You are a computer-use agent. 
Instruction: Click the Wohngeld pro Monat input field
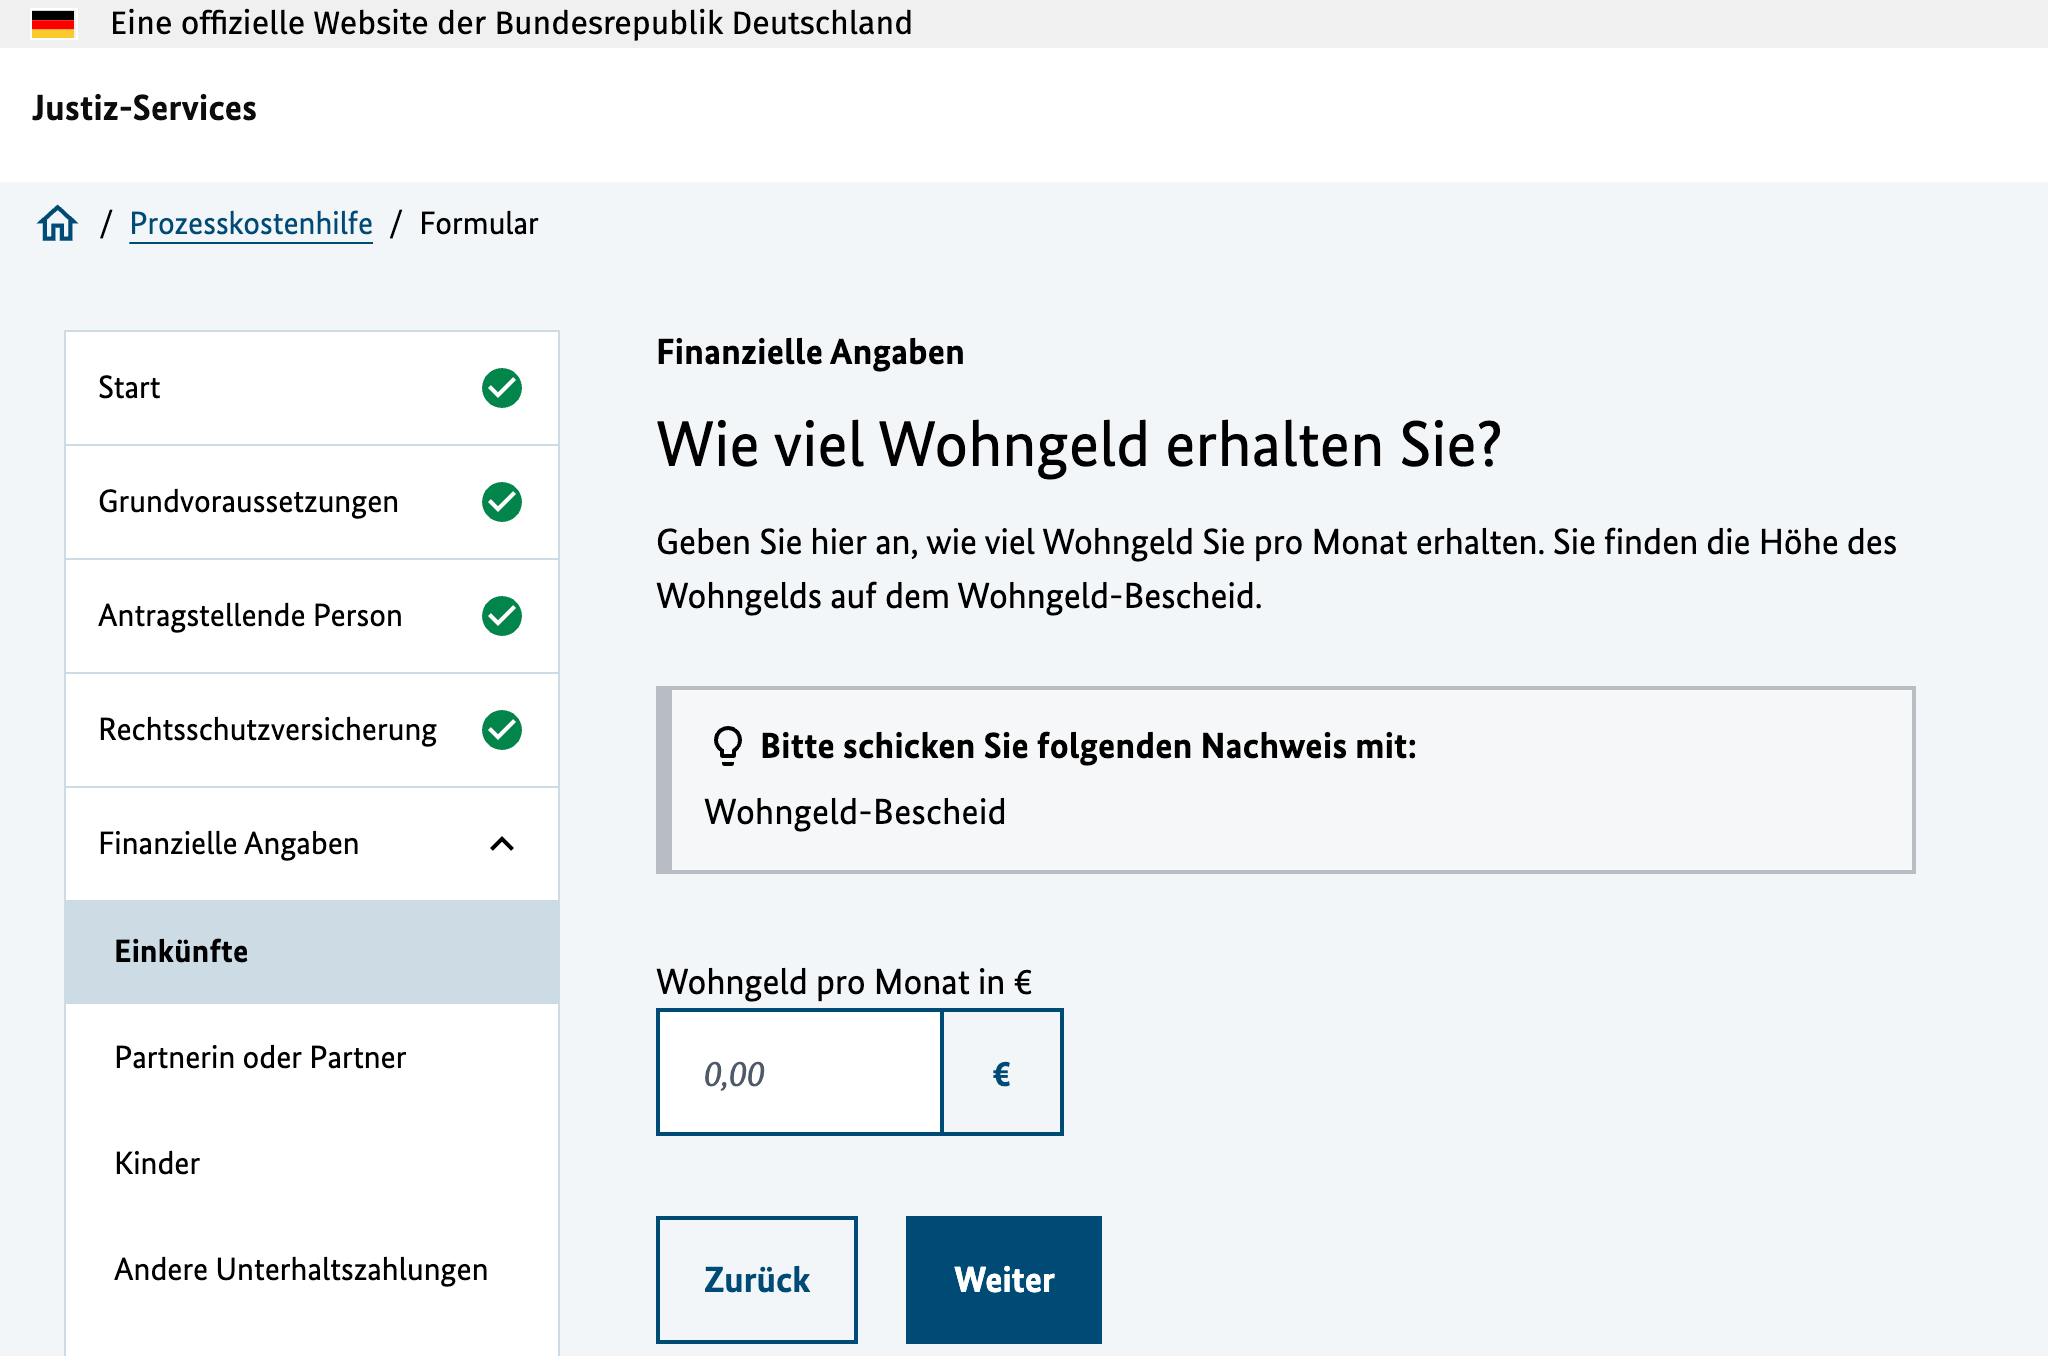click(798, 1072)
